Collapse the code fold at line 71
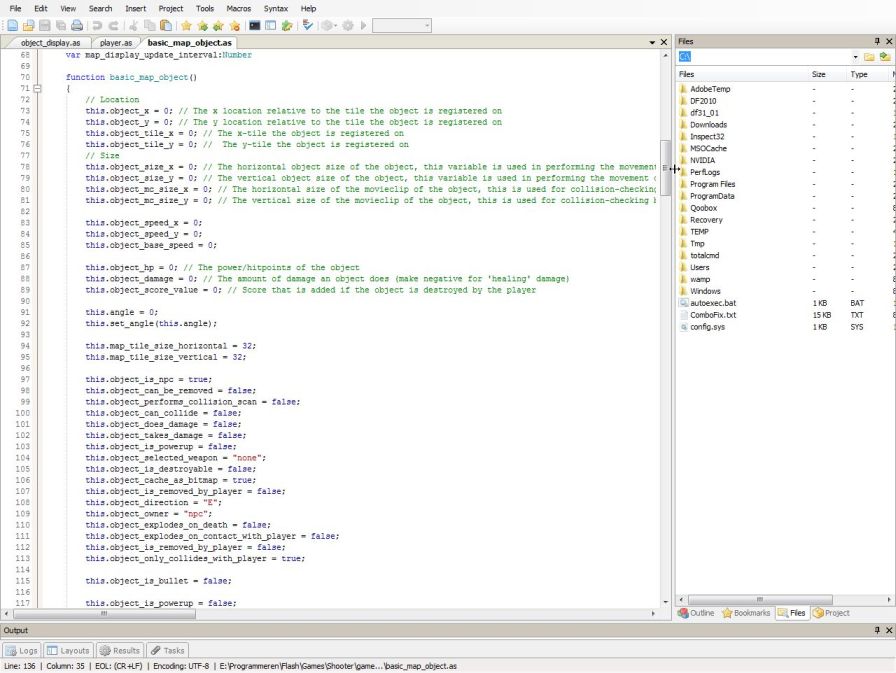The height and width of the screenshot is (673, 896). pos(38,88)
